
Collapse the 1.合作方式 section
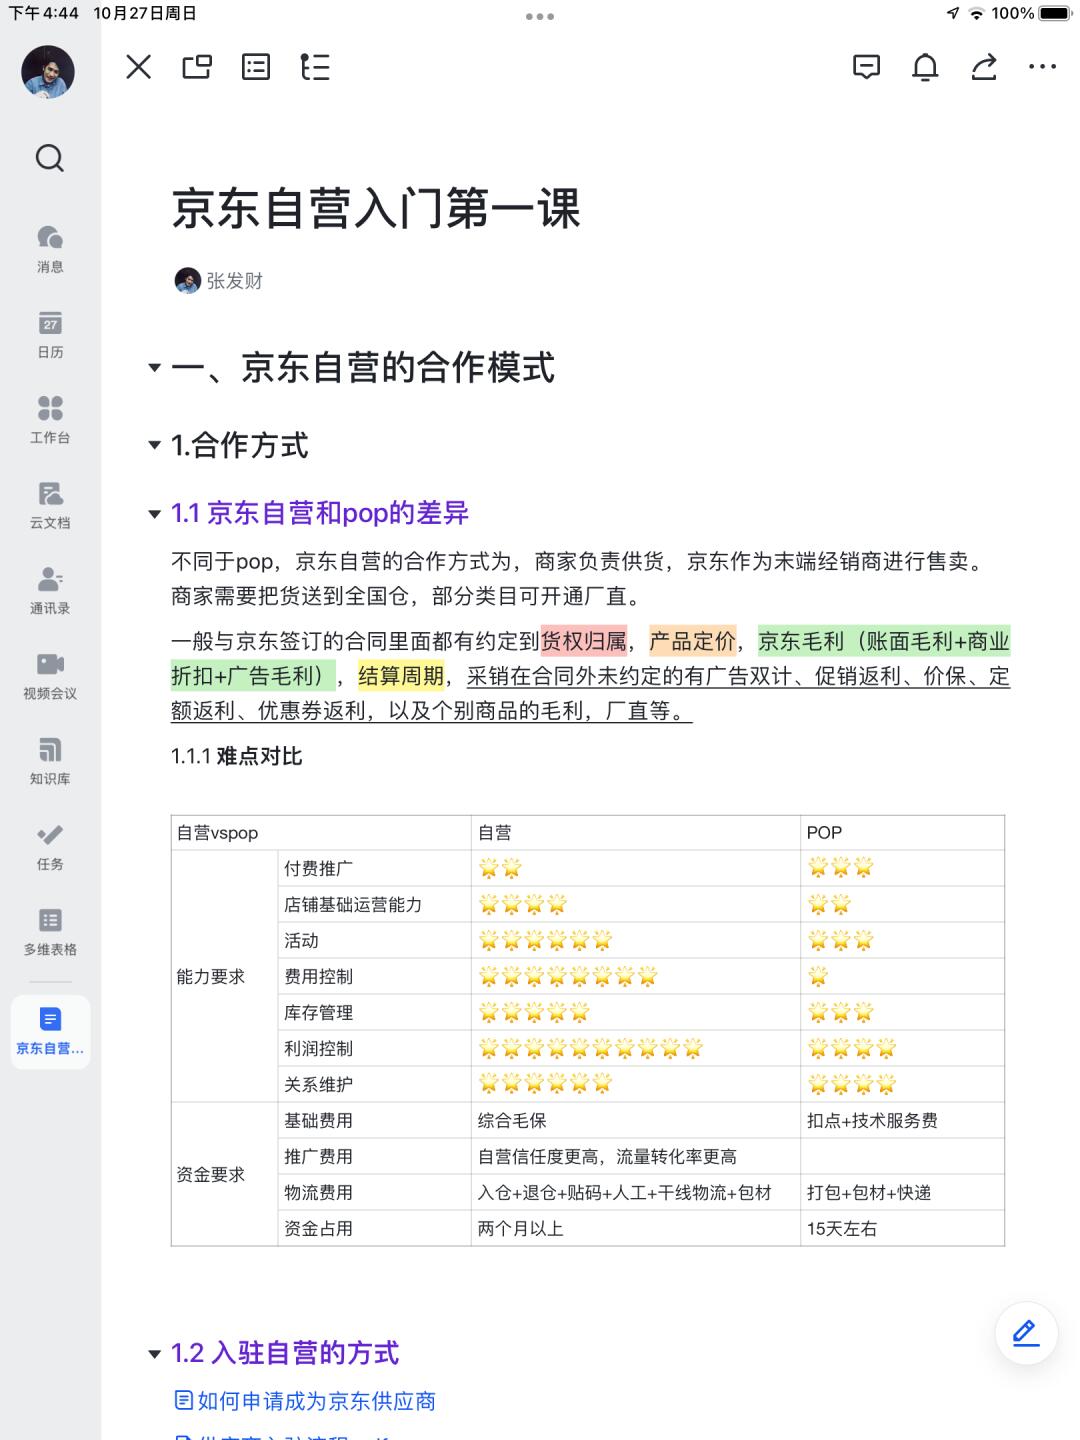coord(154,445)
